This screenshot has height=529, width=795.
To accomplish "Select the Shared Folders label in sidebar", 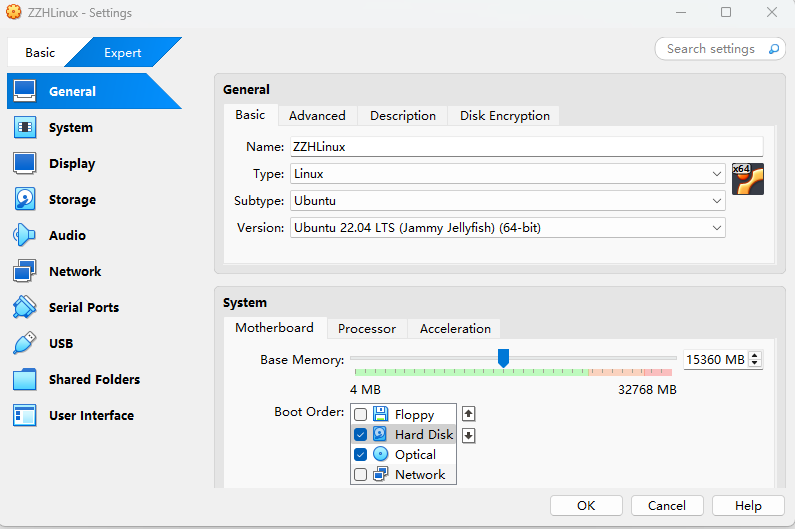I will tap(94, 379).
